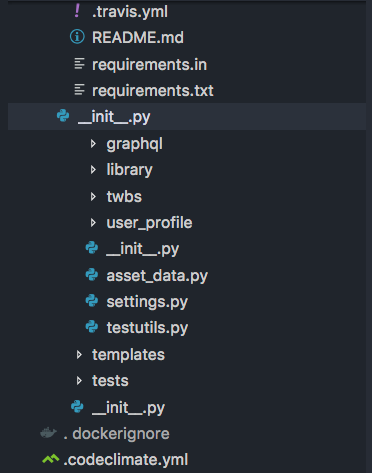372x473 pixels.
Task: Open README.md in the file tree
Action: pyautogui.click(x=138, y=37)
